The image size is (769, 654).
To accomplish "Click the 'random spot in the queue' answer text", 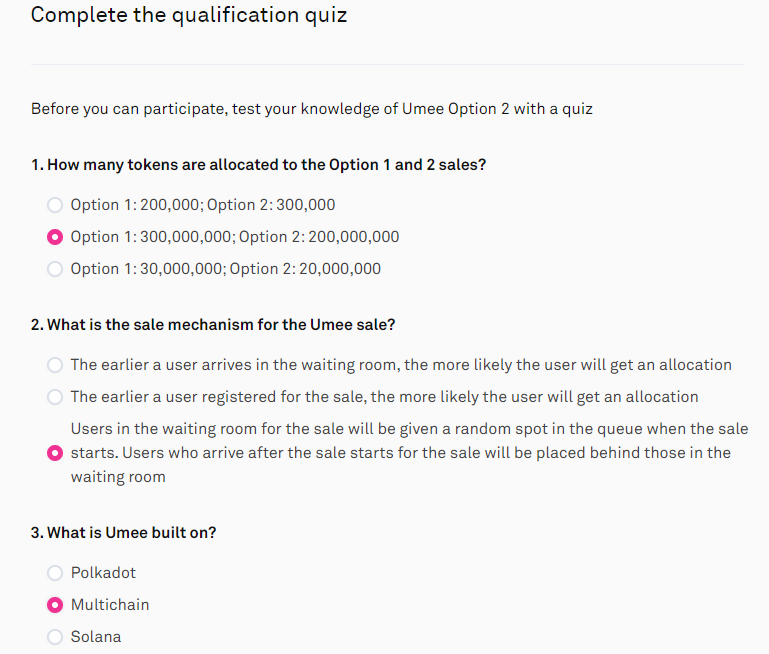I will (409, 453).
